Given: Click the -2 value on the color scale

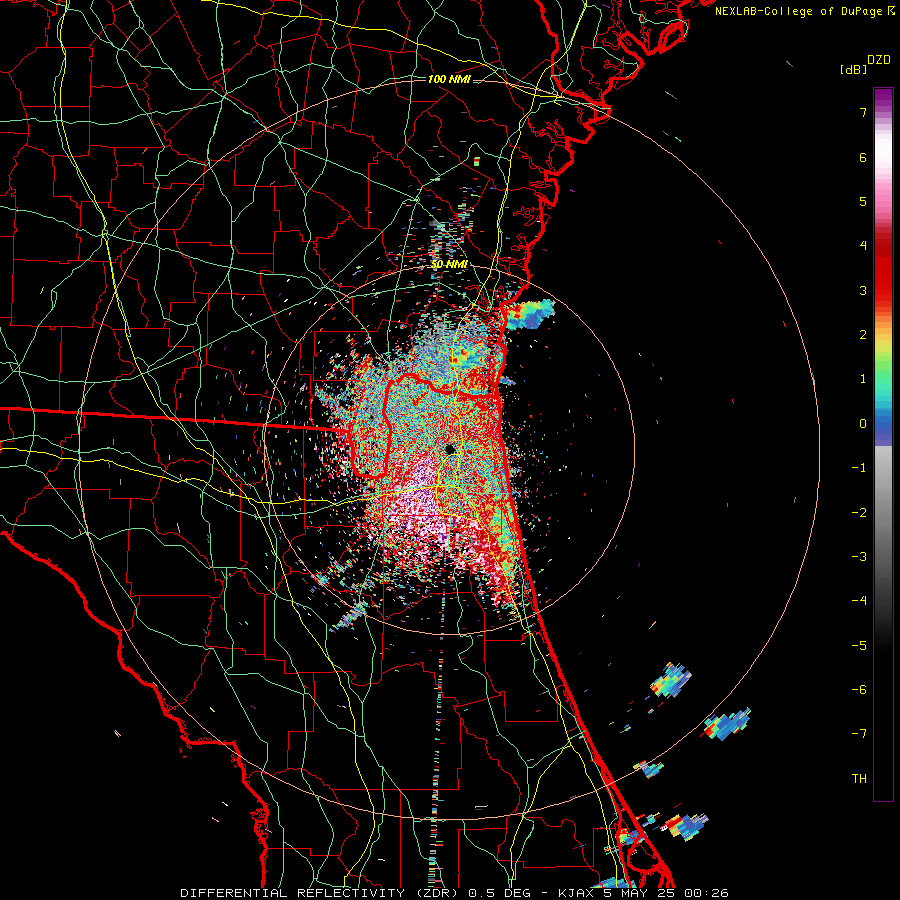Looking at the screenshot, I should pos(859,513).
